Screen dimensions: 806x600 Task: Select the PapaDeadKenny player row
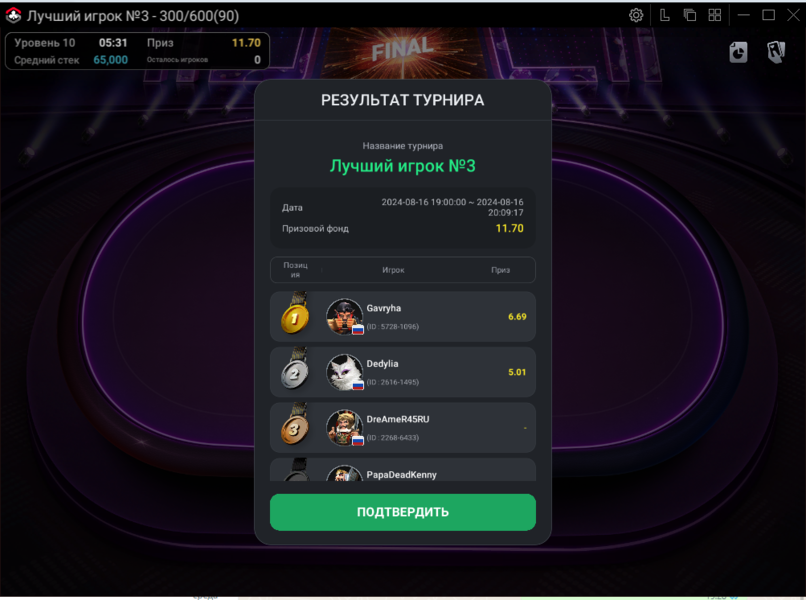402,469
